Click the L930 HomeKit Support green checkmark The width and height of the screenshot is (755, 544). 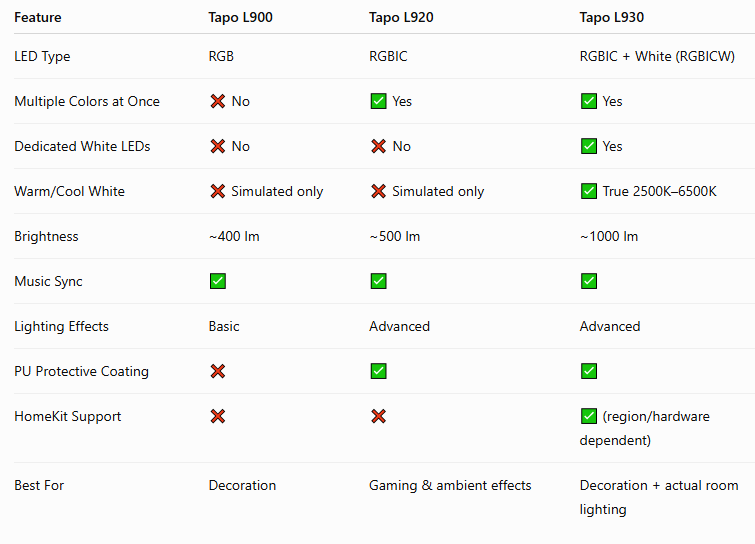[589, 416]
